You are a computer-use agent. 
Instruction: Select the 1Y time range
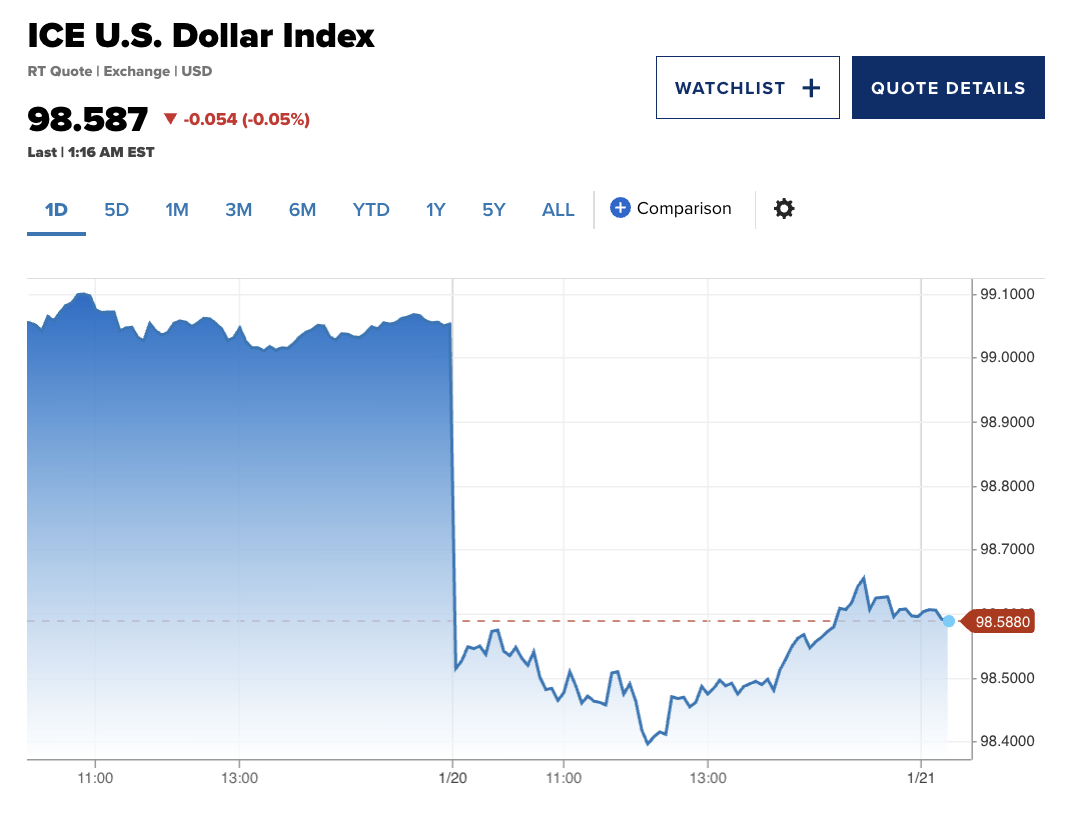point(435,210)
